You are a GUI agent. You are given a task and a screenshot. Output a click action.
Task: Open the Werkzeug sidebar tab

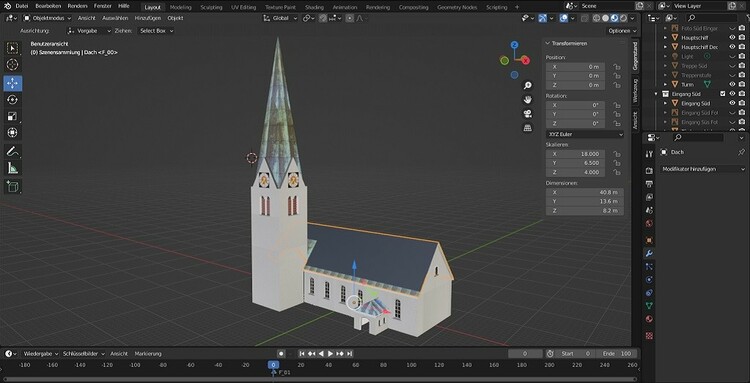pos(635,91)
